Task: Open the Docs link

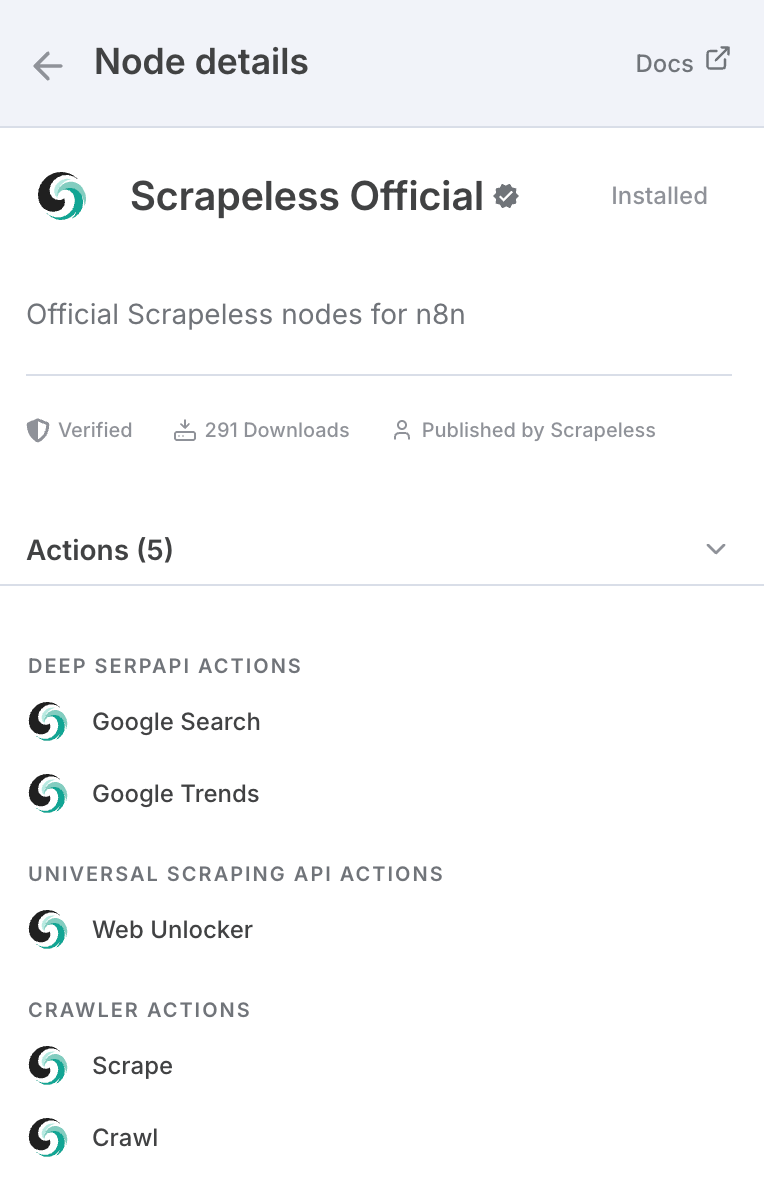Action: tap(664, 63)
